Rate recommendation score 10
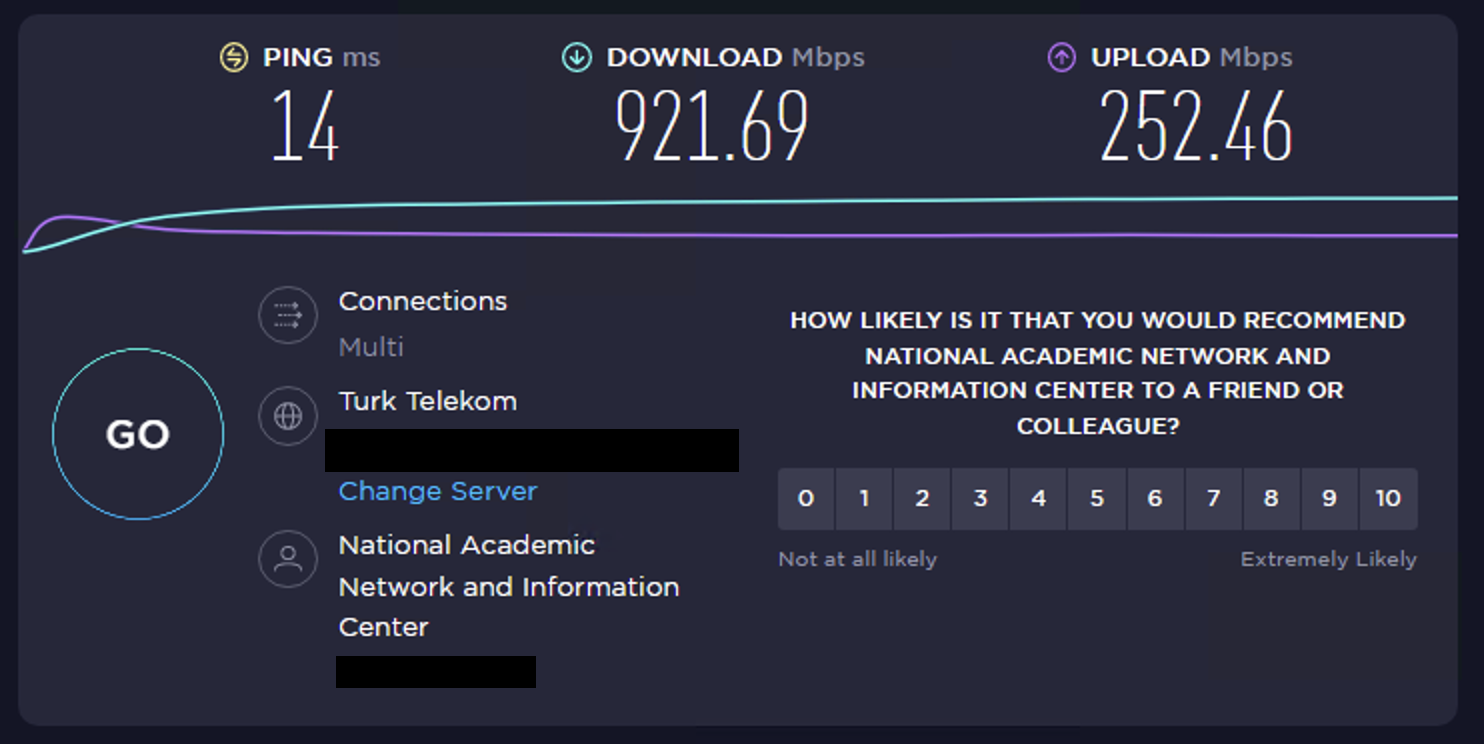1484x744 pixels. [x=1388, y=498]
